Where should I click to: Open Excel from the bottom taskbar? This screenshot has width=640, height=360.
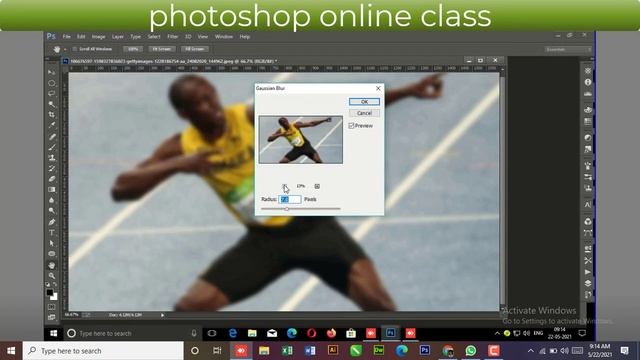click(x=287, y=351)
